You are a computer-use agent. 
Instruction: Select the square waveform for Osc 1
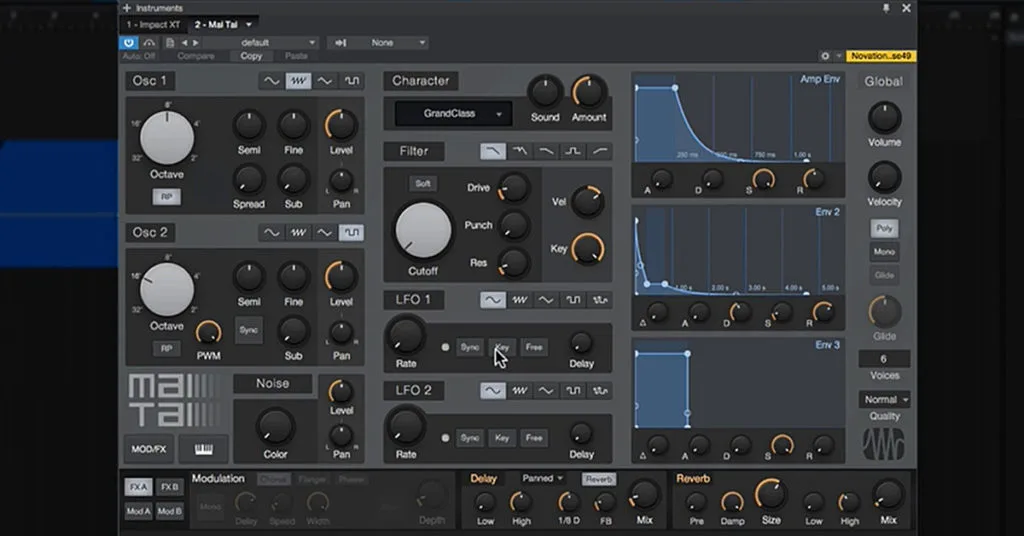(x=351, y=81)
